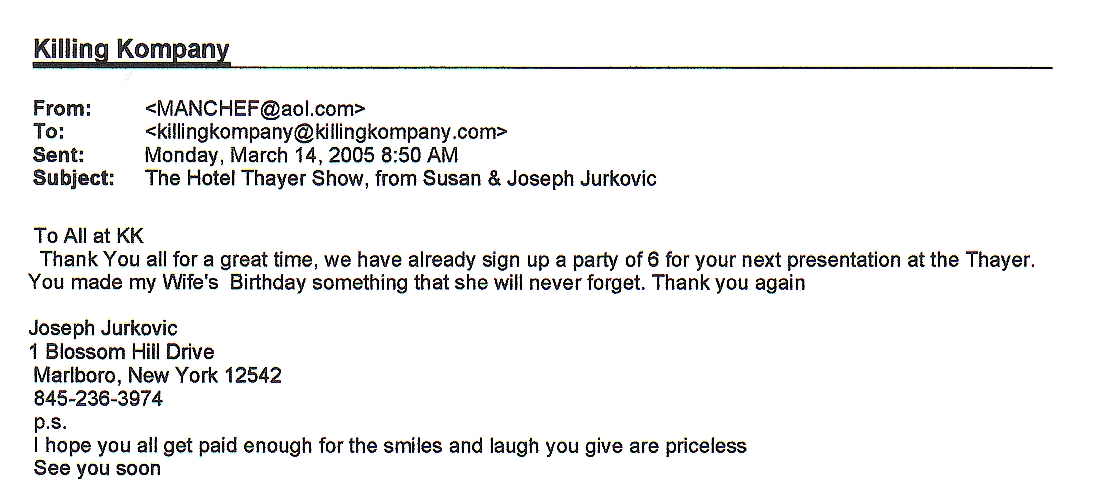The width and height of the screenshot is (1112, 502).
Task: Click the 'Thank You all for a great time' sentence
Action: click(537, 260)
